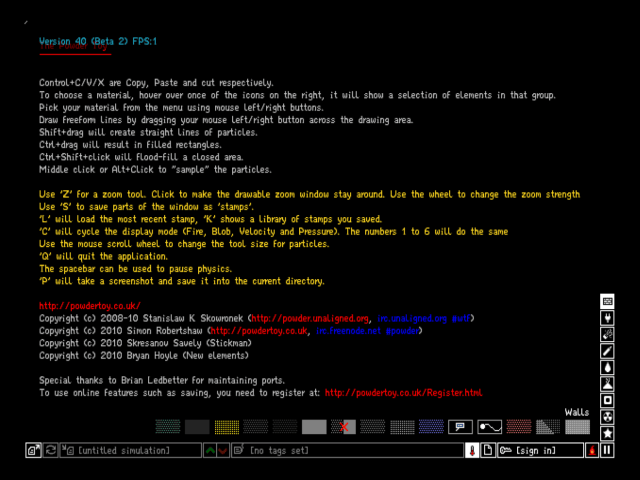Image resolution: width=640 pixels, height=480 pixels.
Task: Pause the simulation with the pause button
Action: click(607, 452)
